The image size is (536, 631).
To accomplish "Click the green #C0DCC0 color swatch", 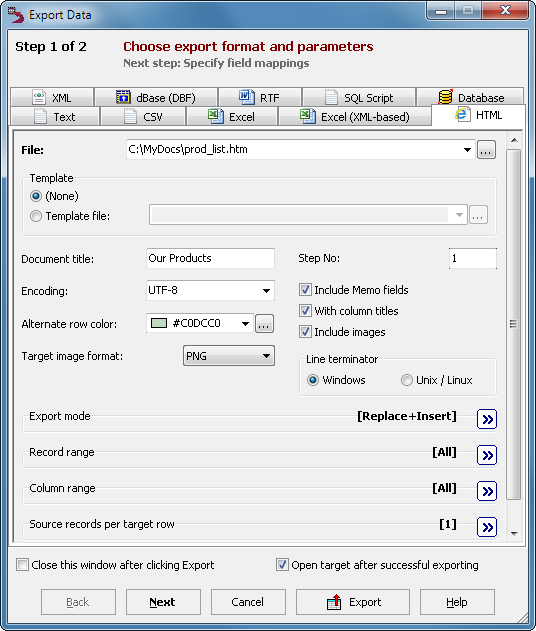I will click(159, 323).
